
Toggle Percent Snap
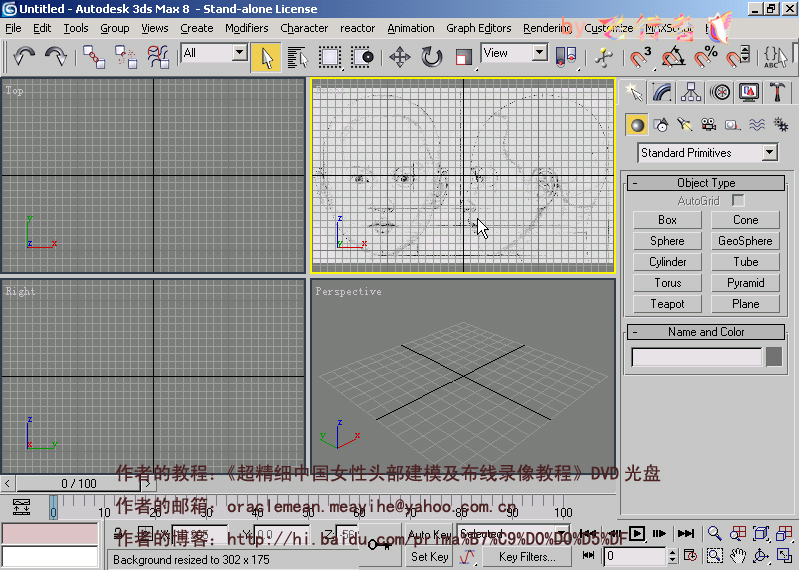coord(705,57)
